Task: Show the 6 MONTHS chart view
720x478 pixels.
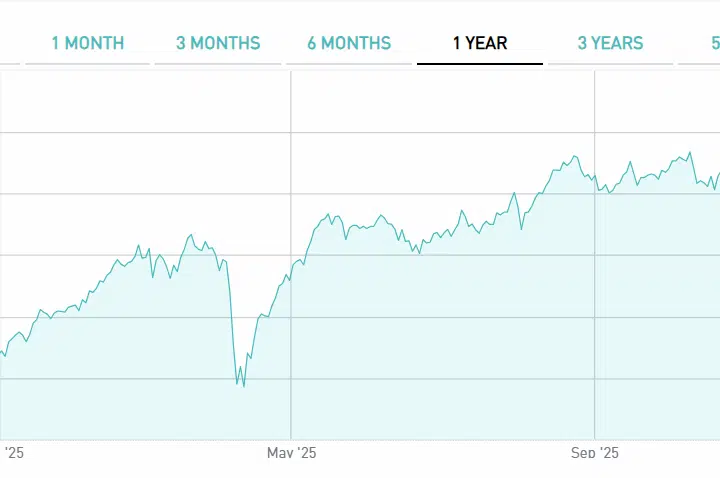Action: pyautogui.click(x=349, y=43)
